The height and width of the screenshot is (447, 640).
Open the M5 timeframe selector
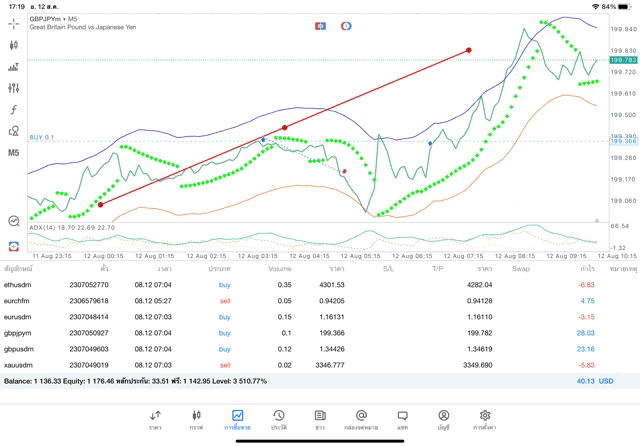coord(14,153)
